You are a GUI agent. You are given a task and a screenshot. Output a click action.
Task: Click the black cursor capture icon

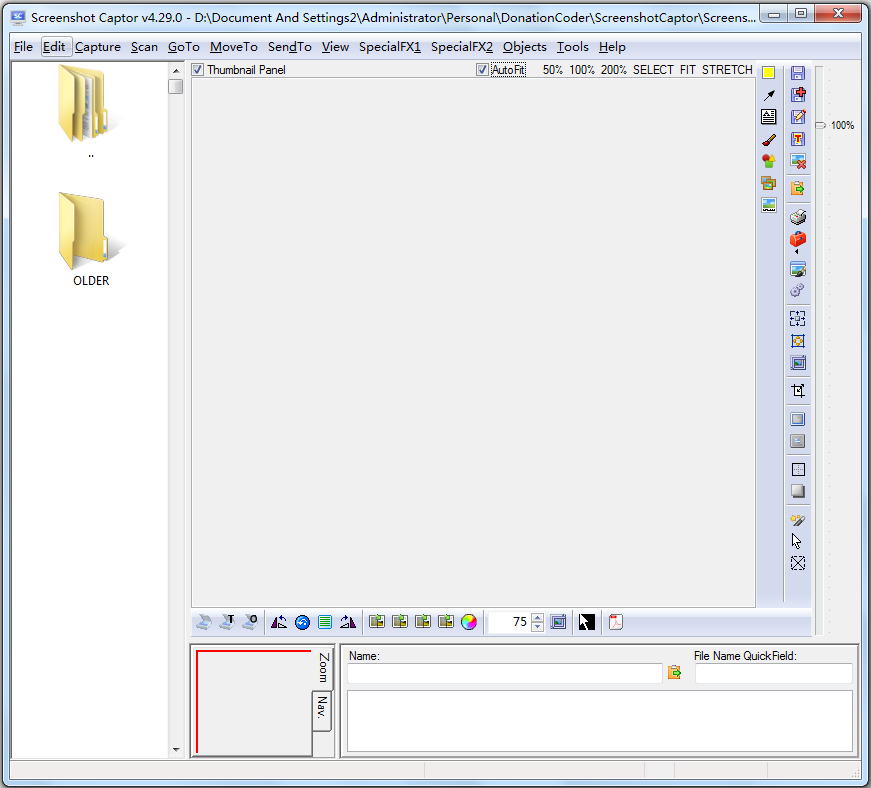tap(587, 622)
